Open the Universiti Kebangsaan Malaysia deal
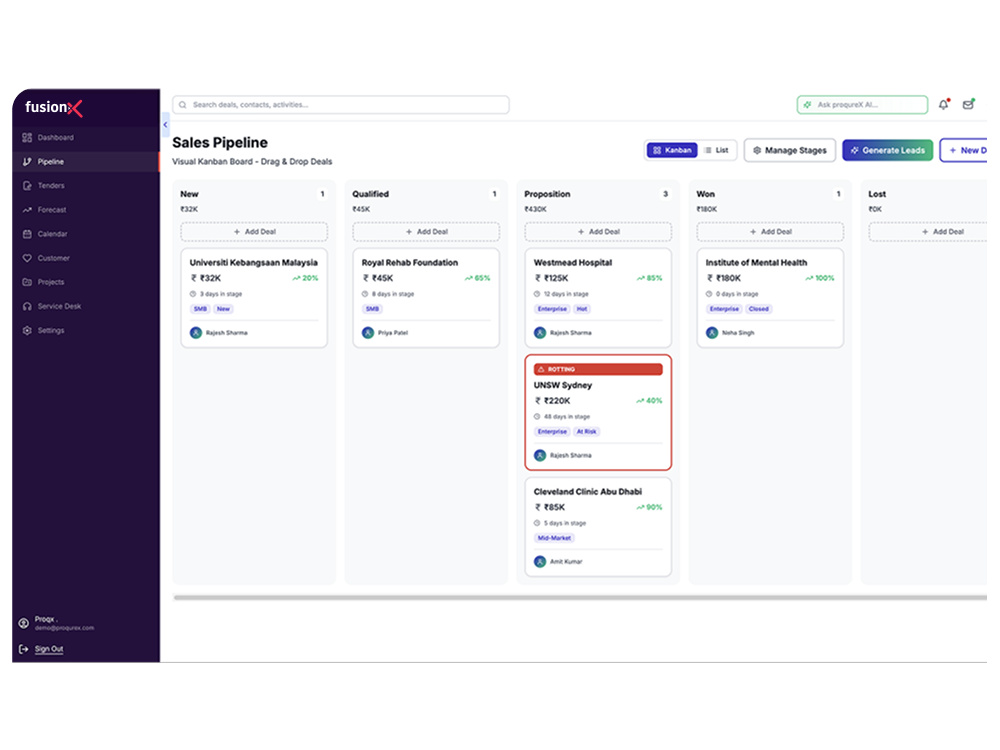The image size is (1000, 750). 254,298
